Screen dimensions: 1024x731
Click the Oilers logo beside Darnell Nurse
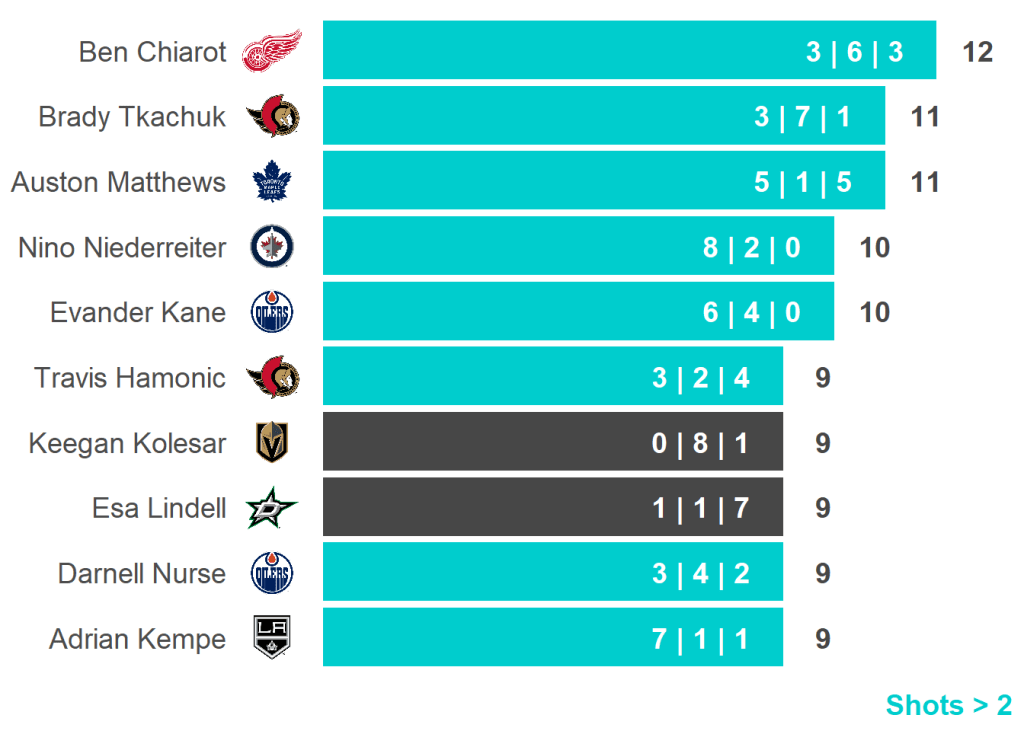[272, 574]
